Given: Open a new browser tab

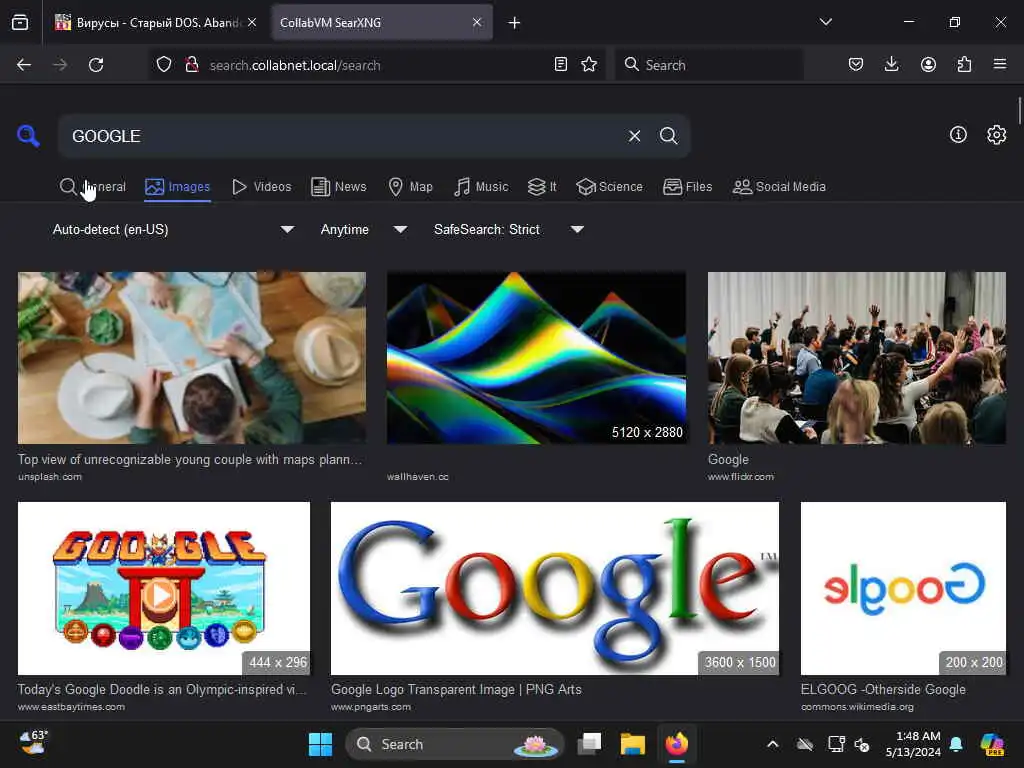Looking at the screenshot, I should (x=515, y=23).
